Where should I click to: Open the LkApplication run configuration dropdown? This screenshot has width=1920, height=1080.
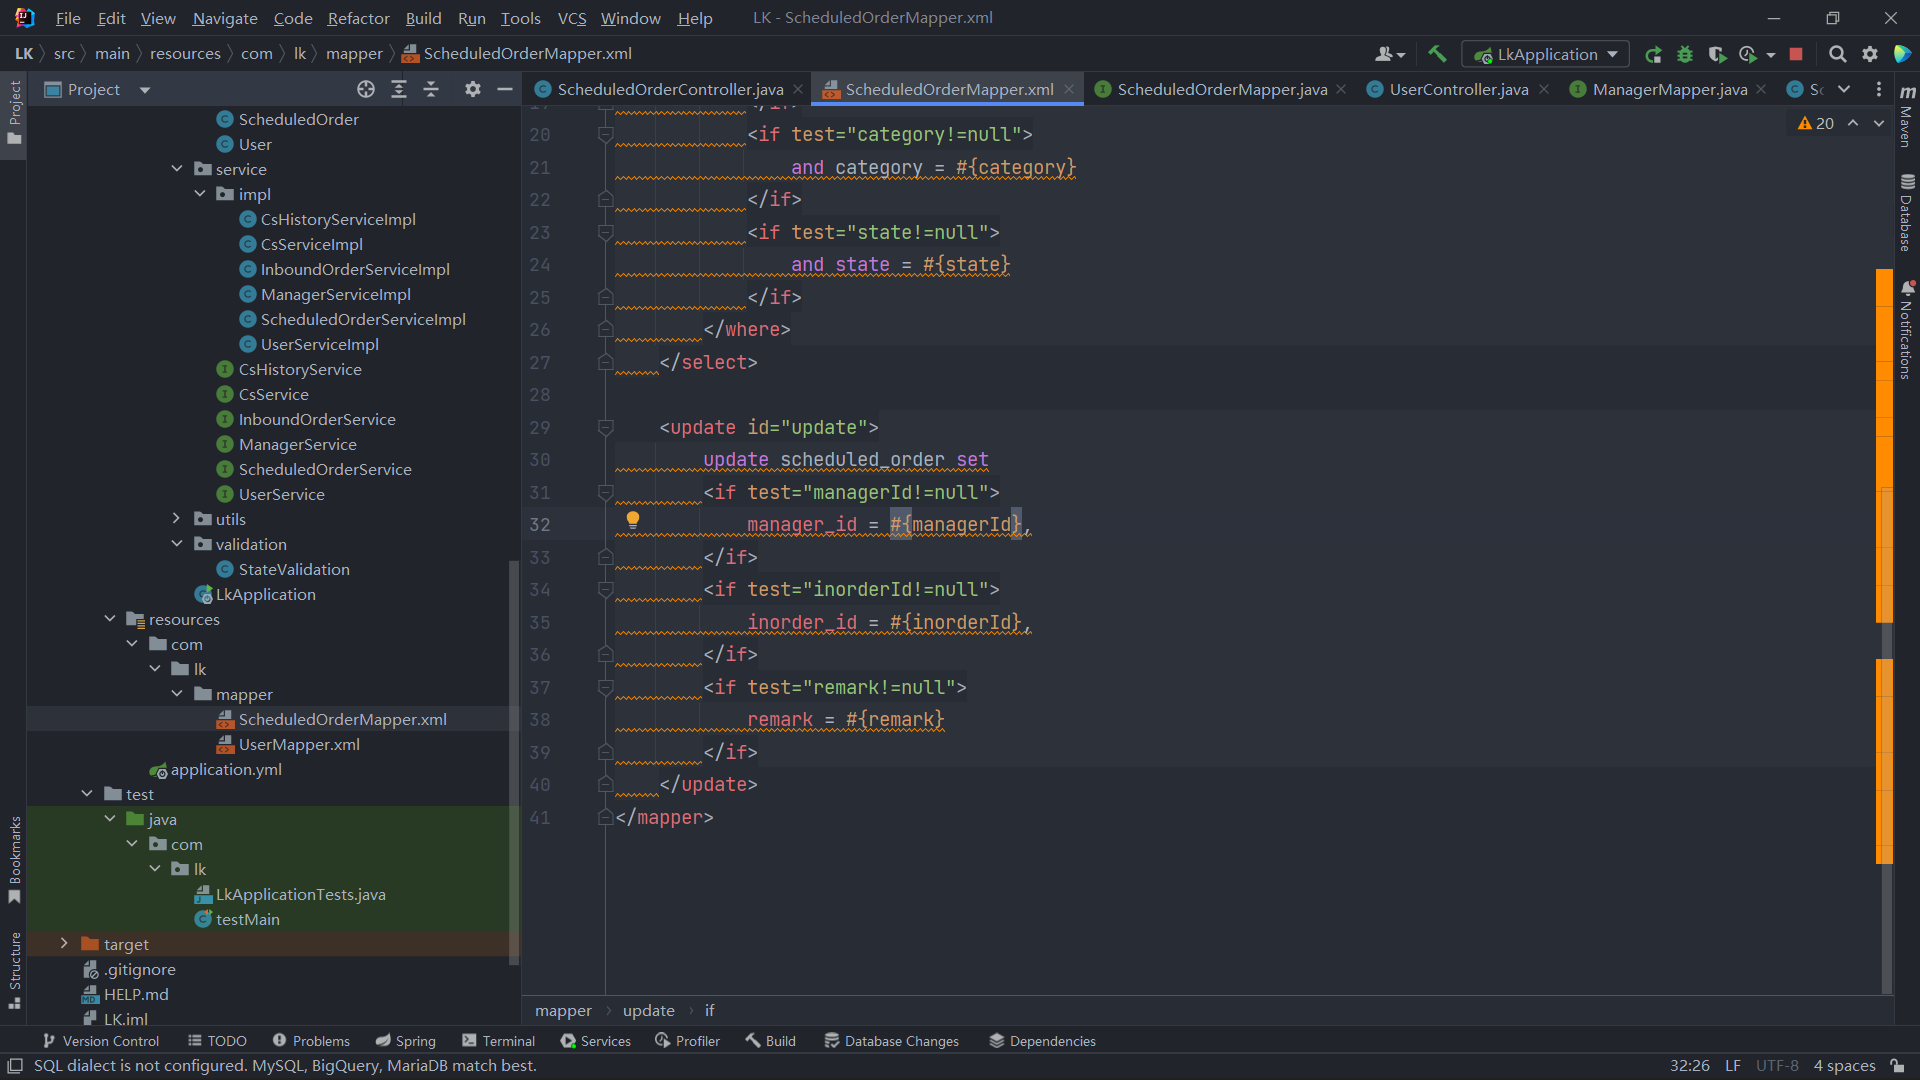(1546, 54)
